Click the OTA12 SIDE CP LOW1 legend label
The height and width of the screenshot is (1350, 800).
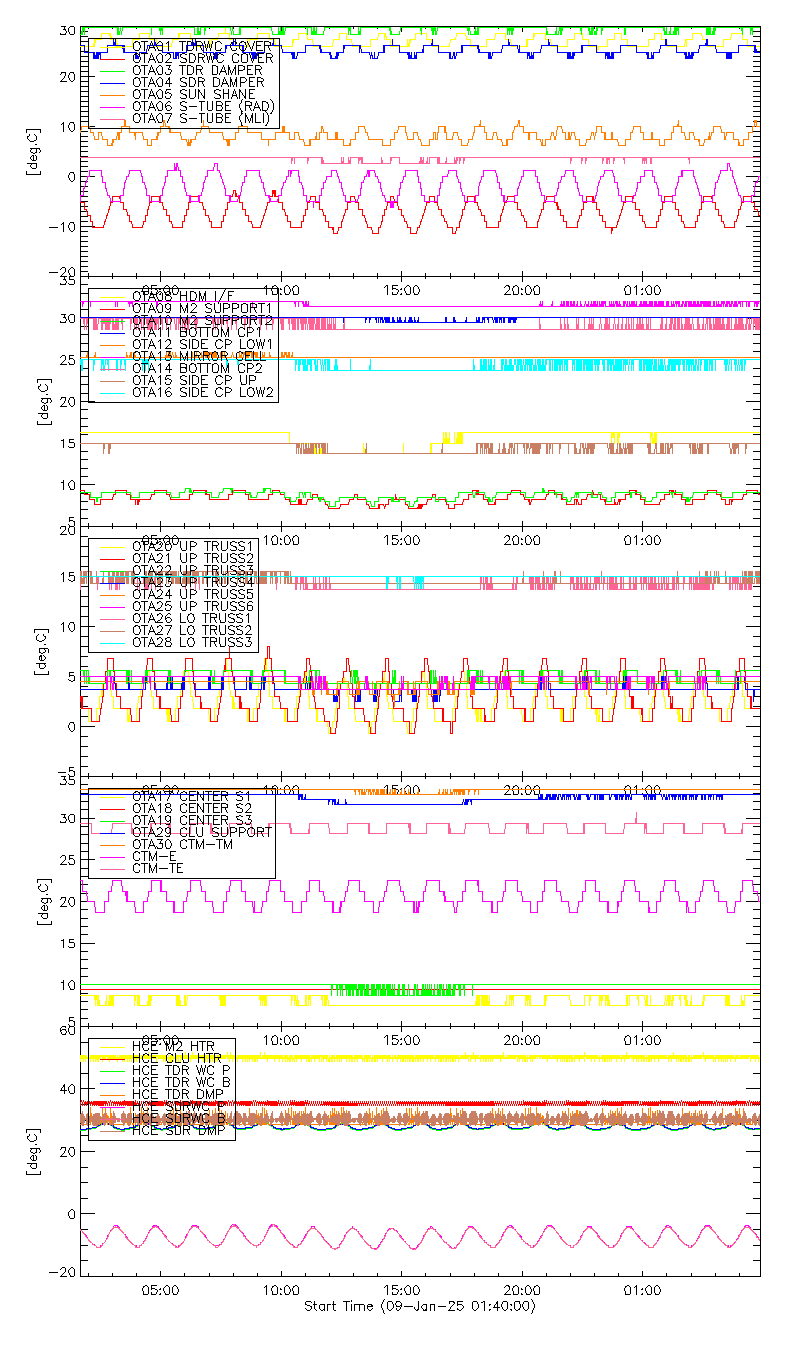click(x=203, y=345)
